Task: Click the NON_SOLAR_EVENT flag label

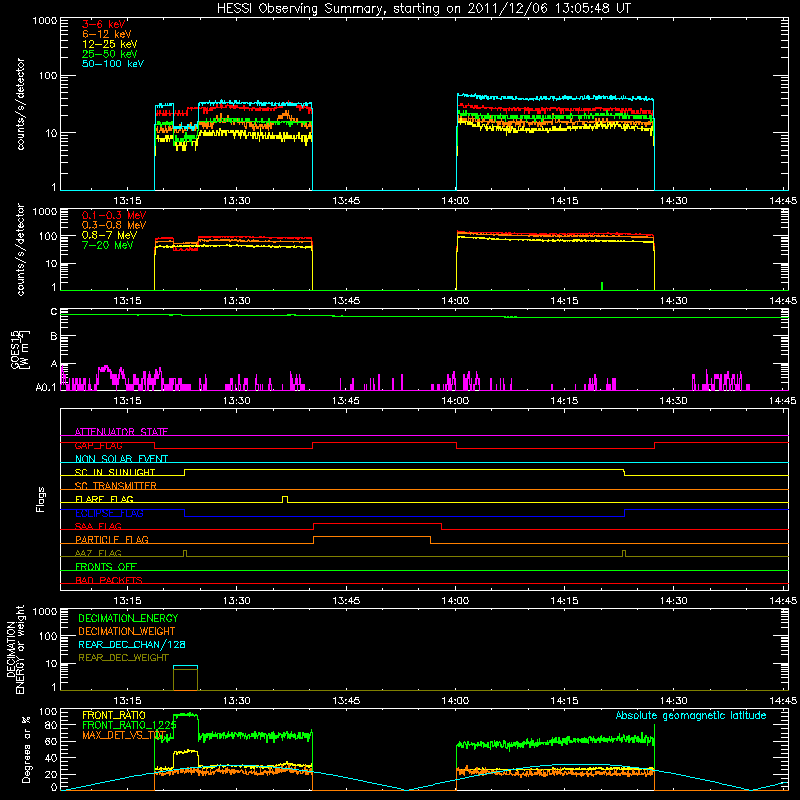Action: click(121, 459)
